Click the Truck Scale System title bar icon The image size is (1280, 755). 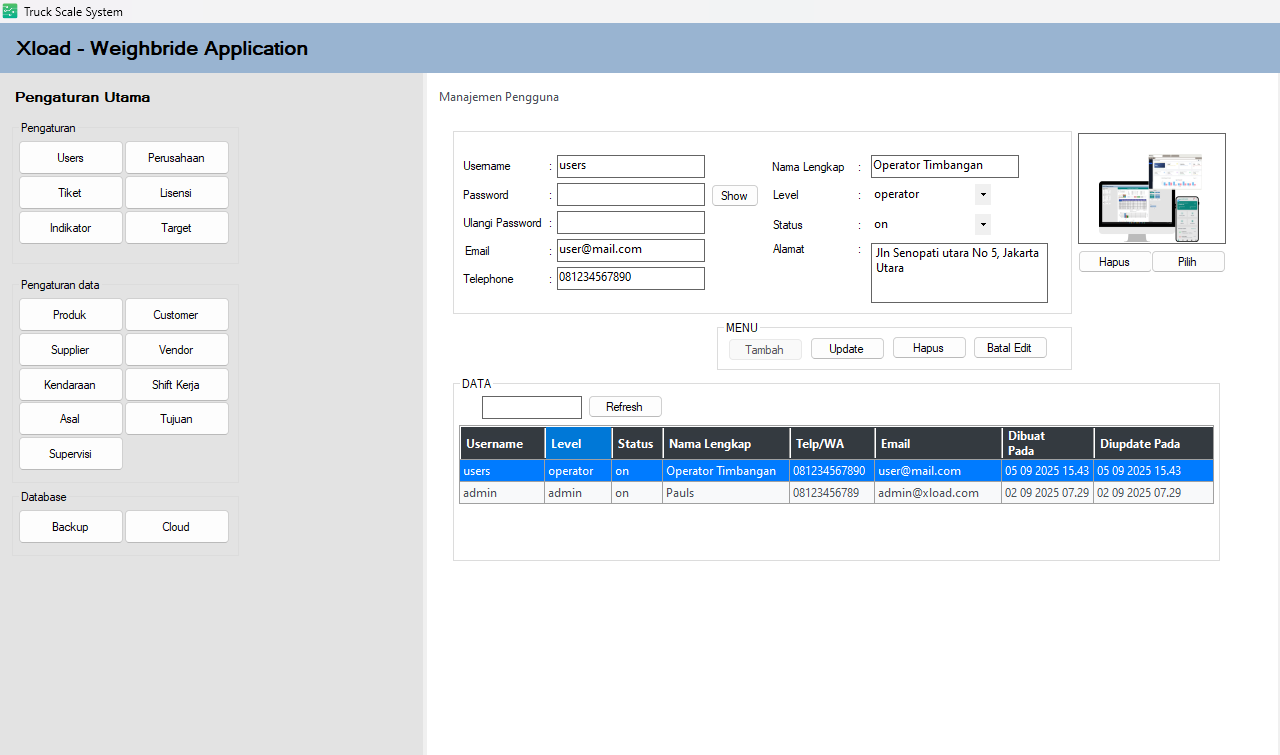[x=10, y=11]
